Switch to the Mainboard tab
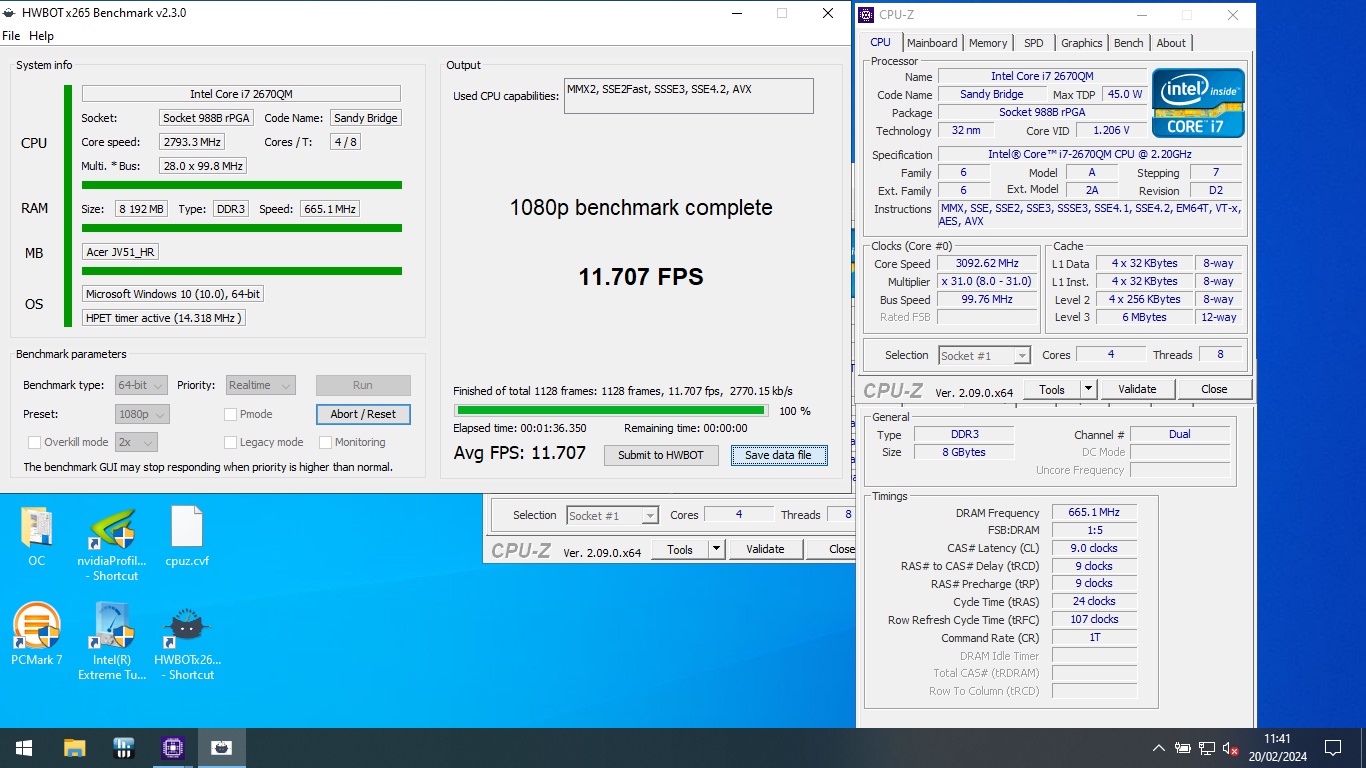Screen dimensions: 1366x768 point(932,43)
